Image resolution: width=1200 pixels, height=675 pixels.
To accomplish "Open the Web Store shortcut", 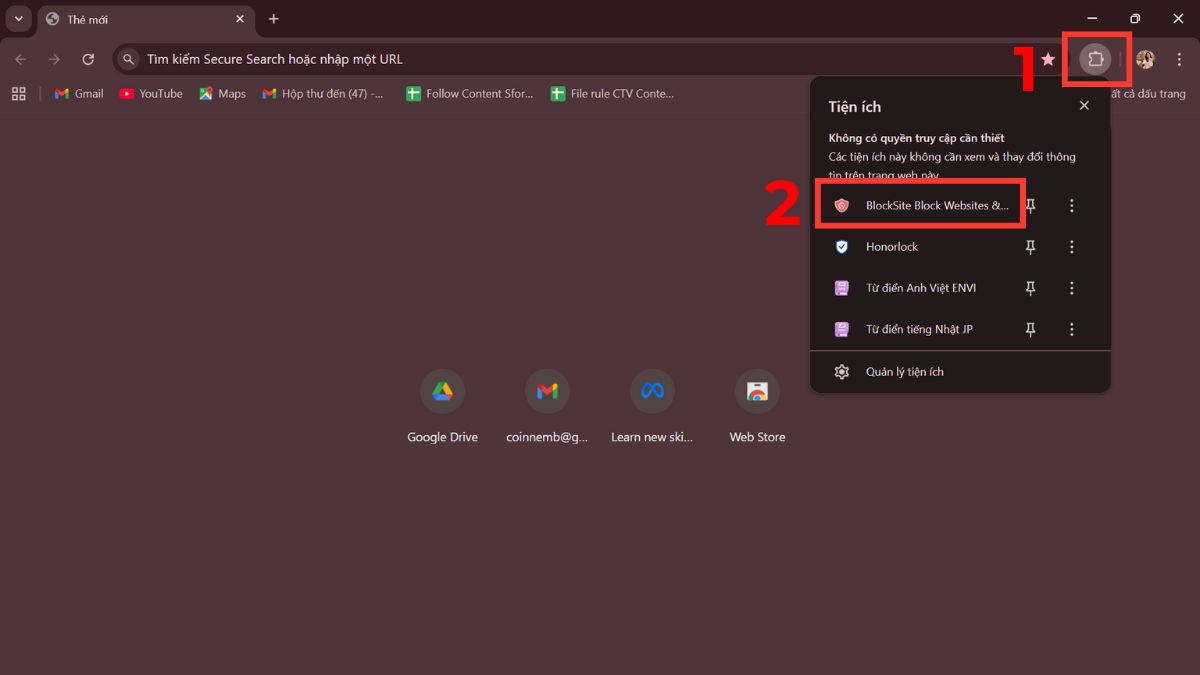I will (757, 391).
